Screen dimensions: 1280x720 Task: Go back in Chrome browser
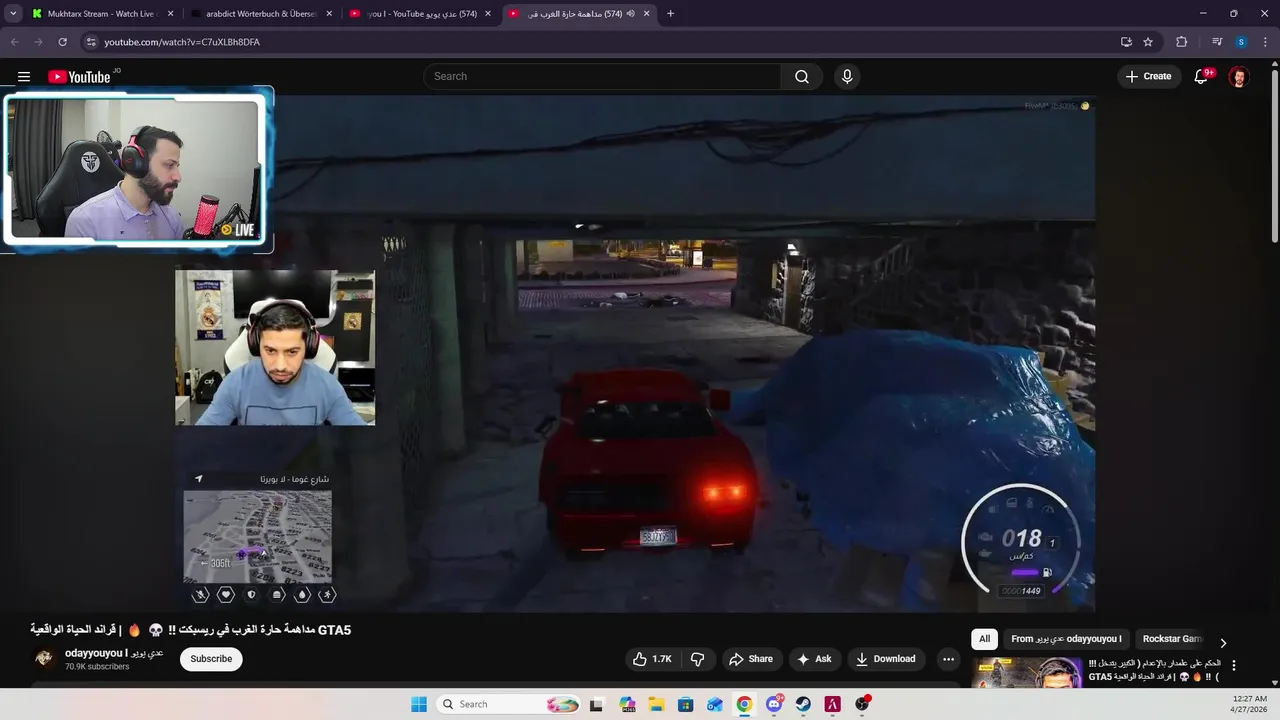point(14,42)
